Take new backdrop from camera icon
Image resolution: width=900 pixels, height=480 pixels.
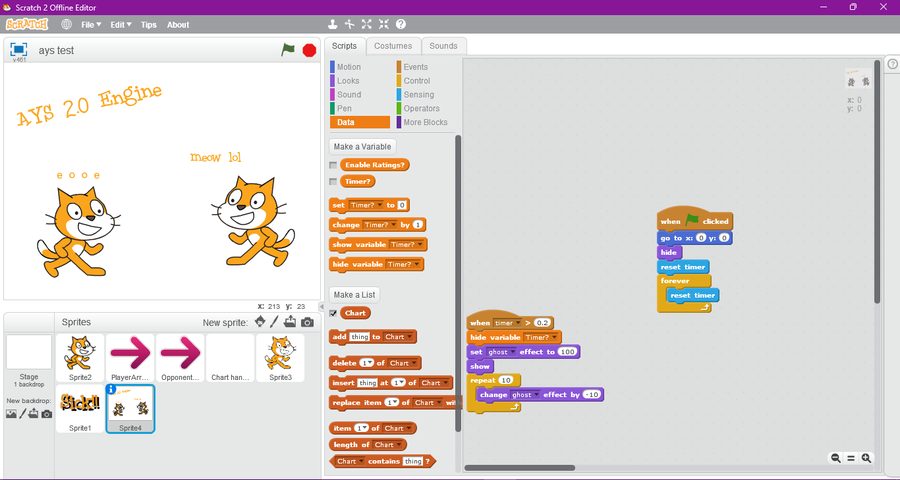point(47,413)
